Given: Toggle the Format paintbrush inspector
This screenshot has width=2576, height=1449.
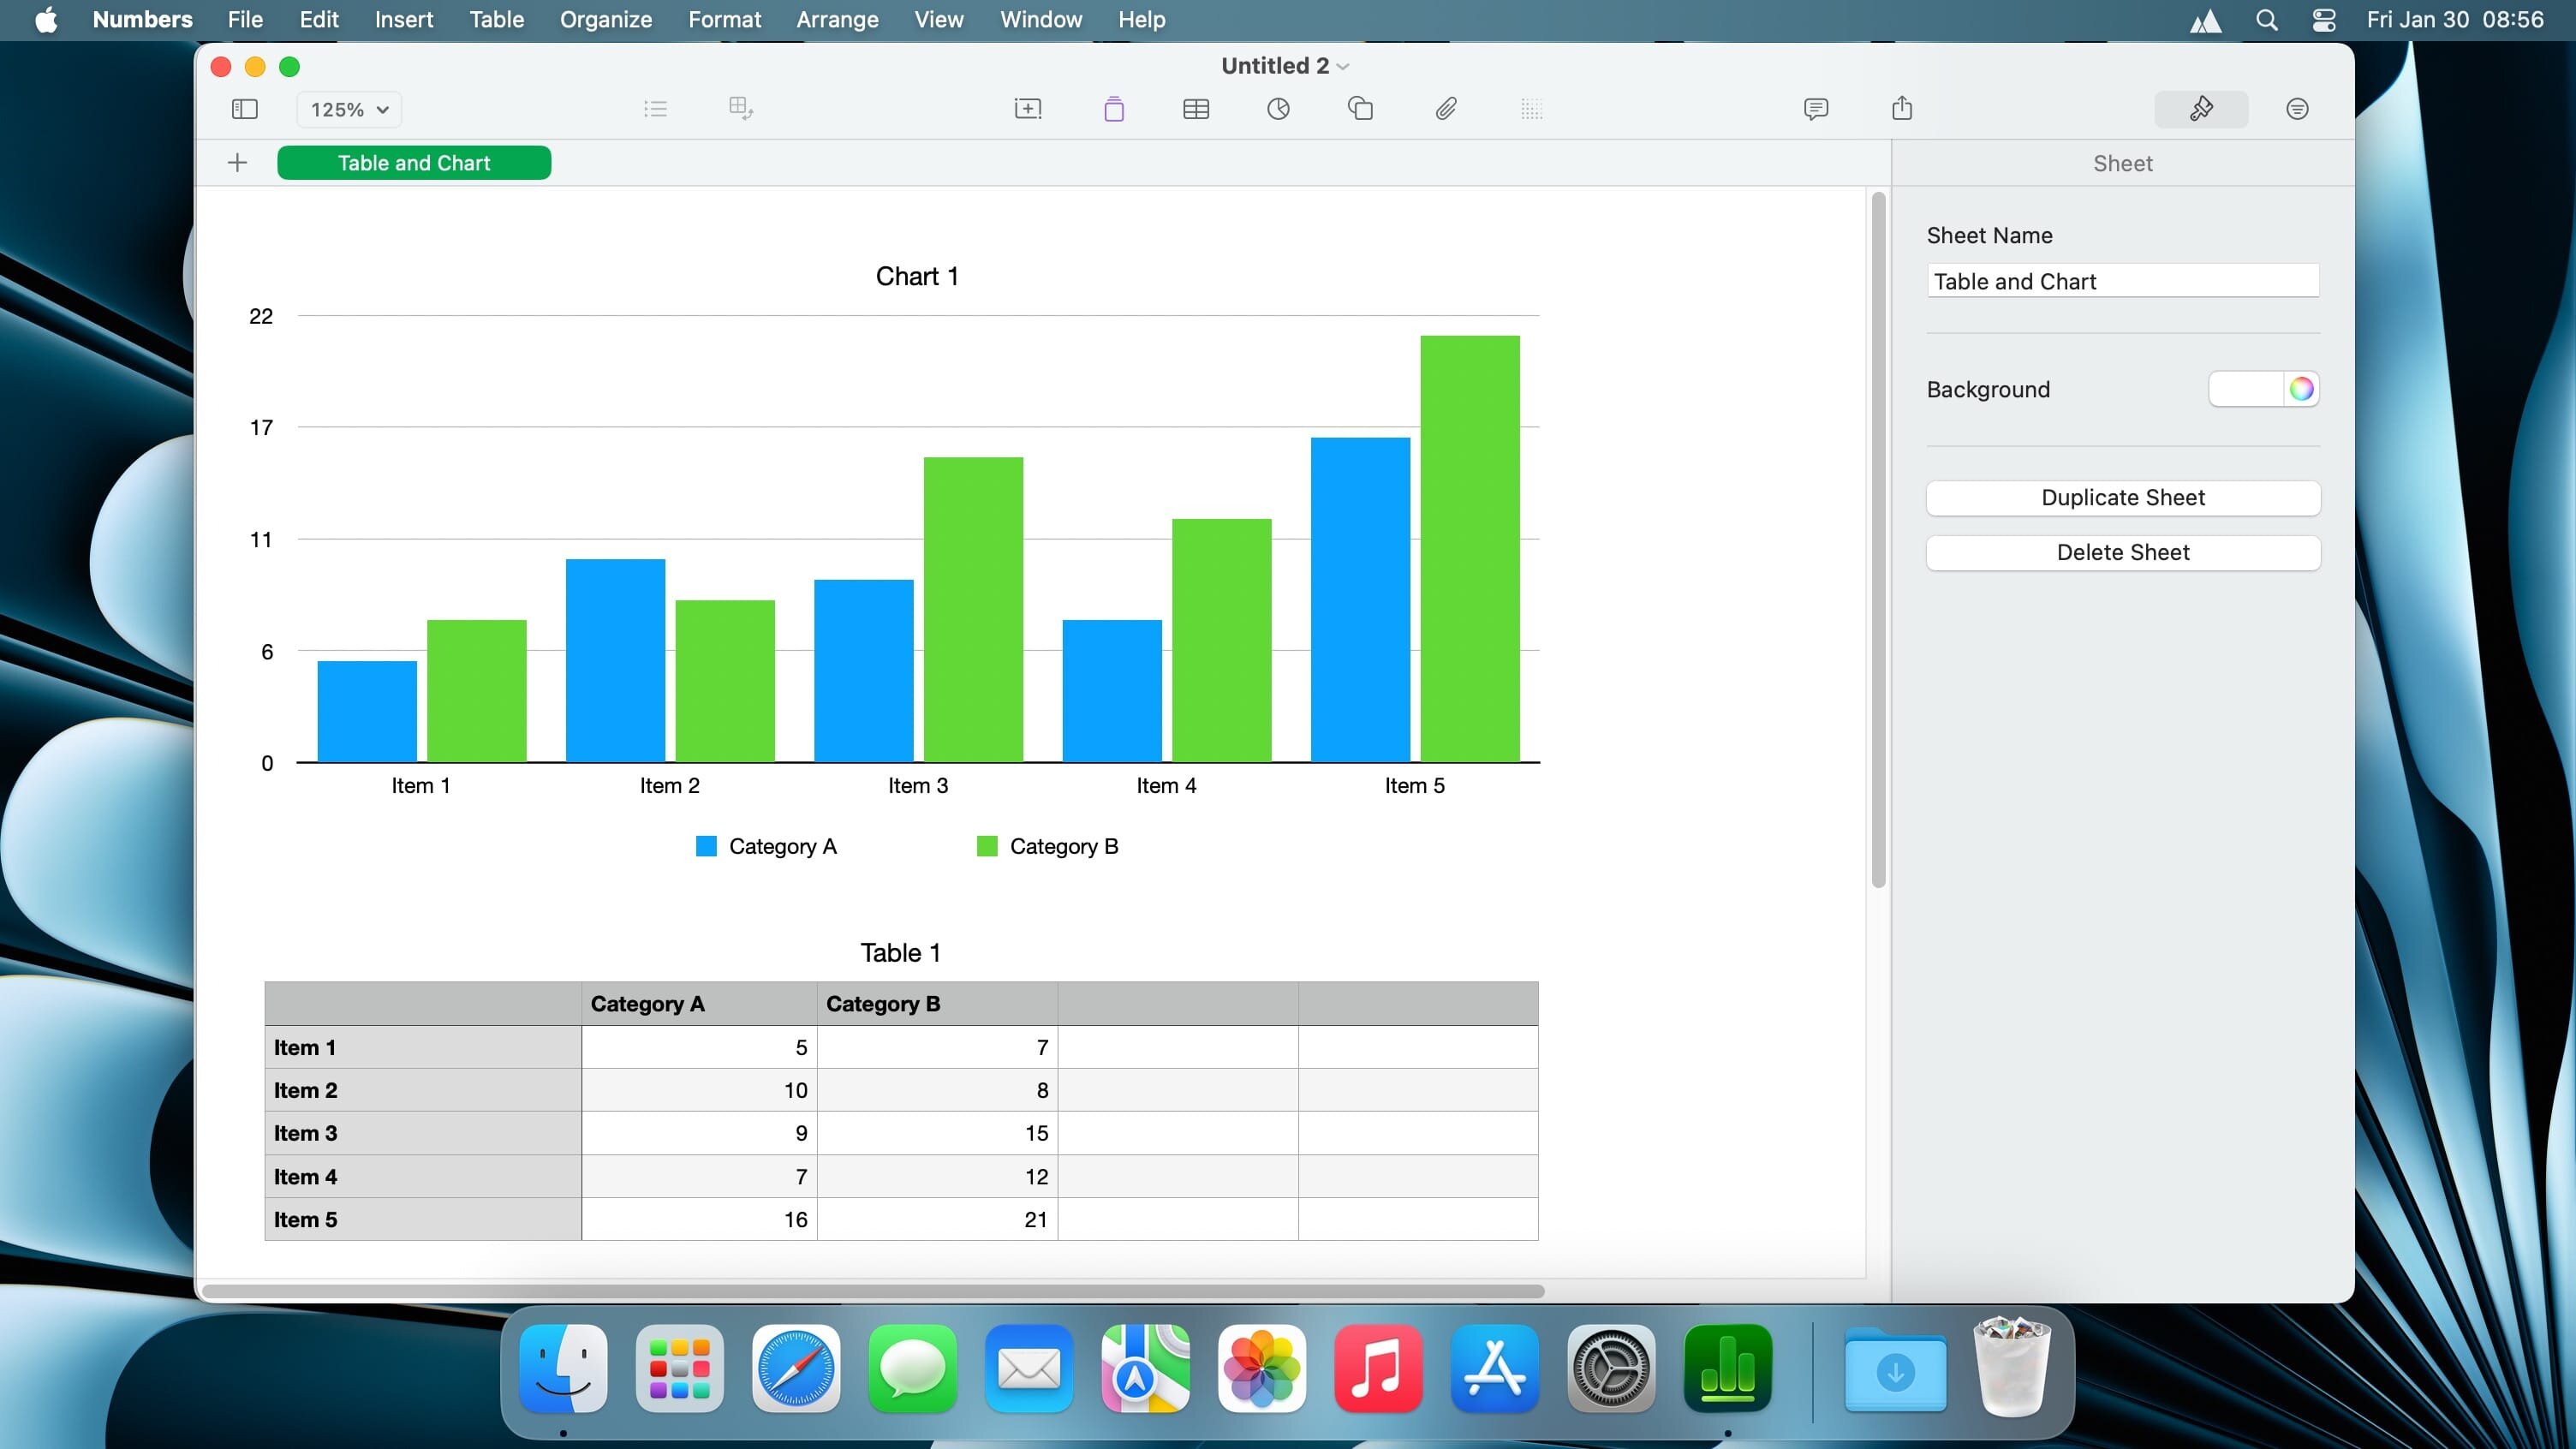Looking at the screenshot, I should pos(2201,109).
